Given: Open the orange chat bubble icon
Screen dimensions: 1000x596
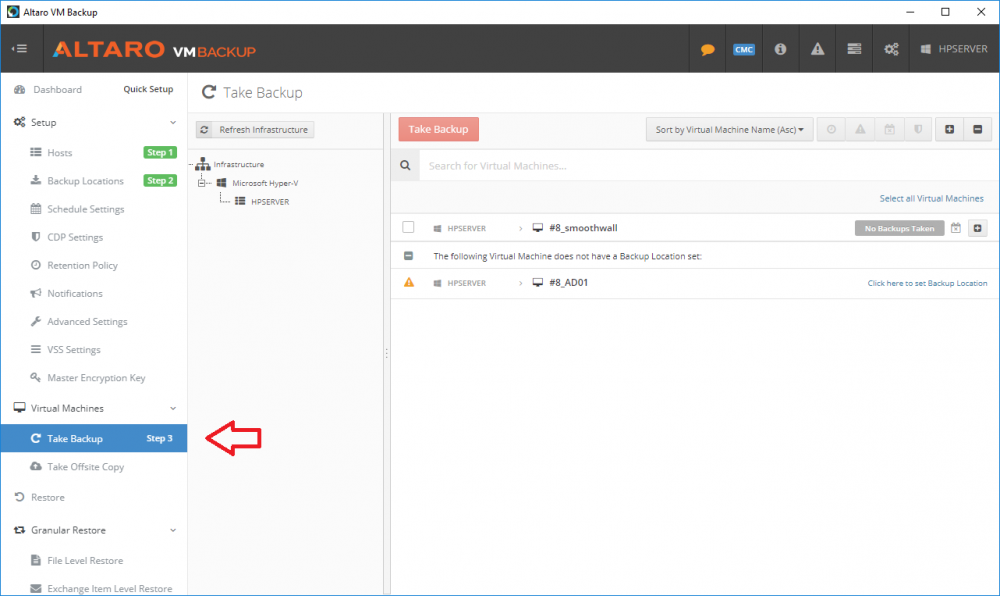Looking at the screenshot, I should (x=707, y=49).
